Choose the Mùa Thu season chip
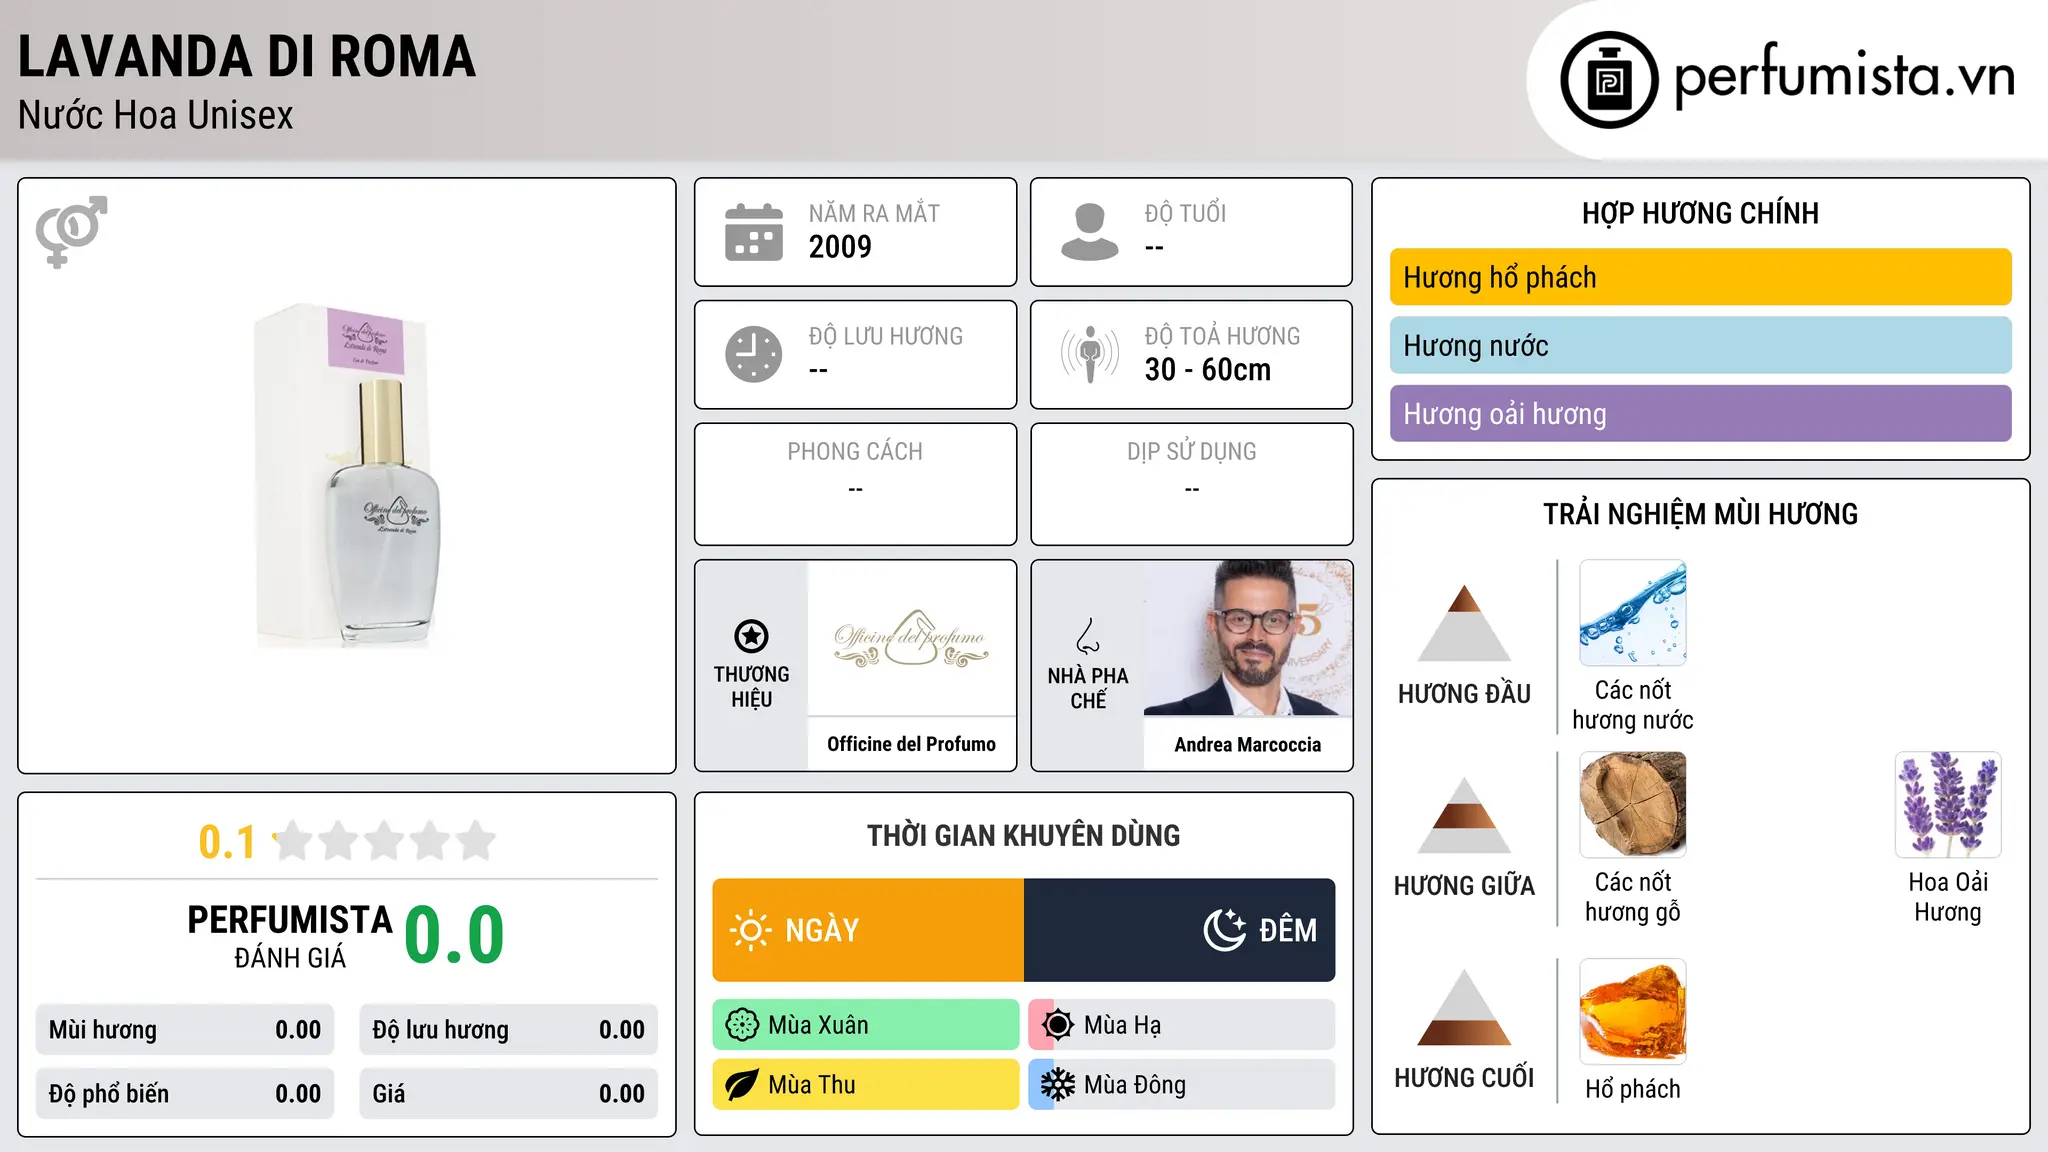2048x1152 pixels. [x=866, y=1085]
